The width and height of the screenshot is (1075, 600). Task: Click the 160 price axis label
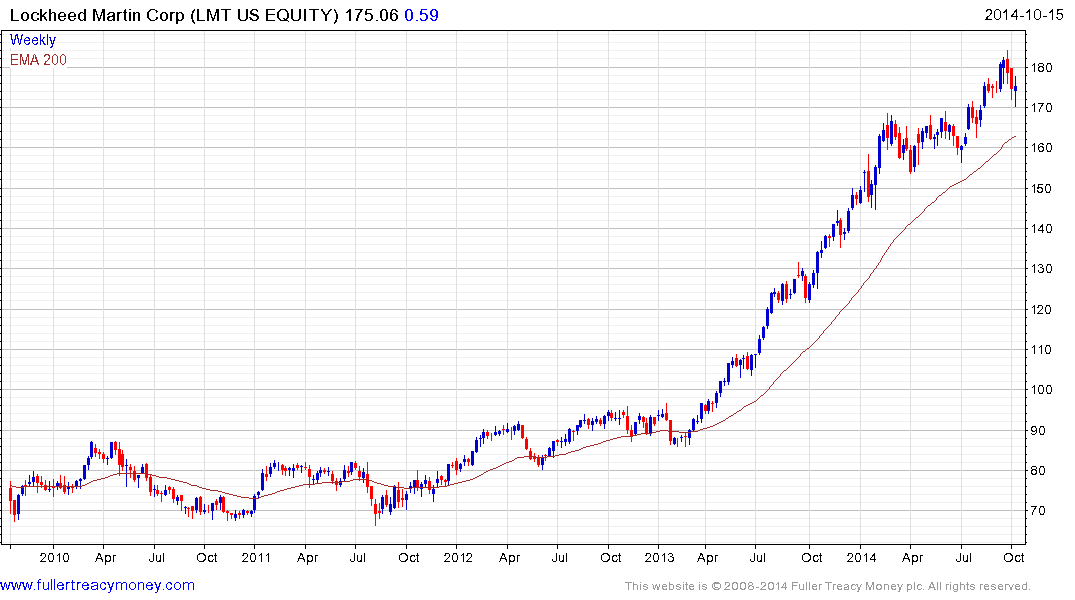[x=1041, y=148]
